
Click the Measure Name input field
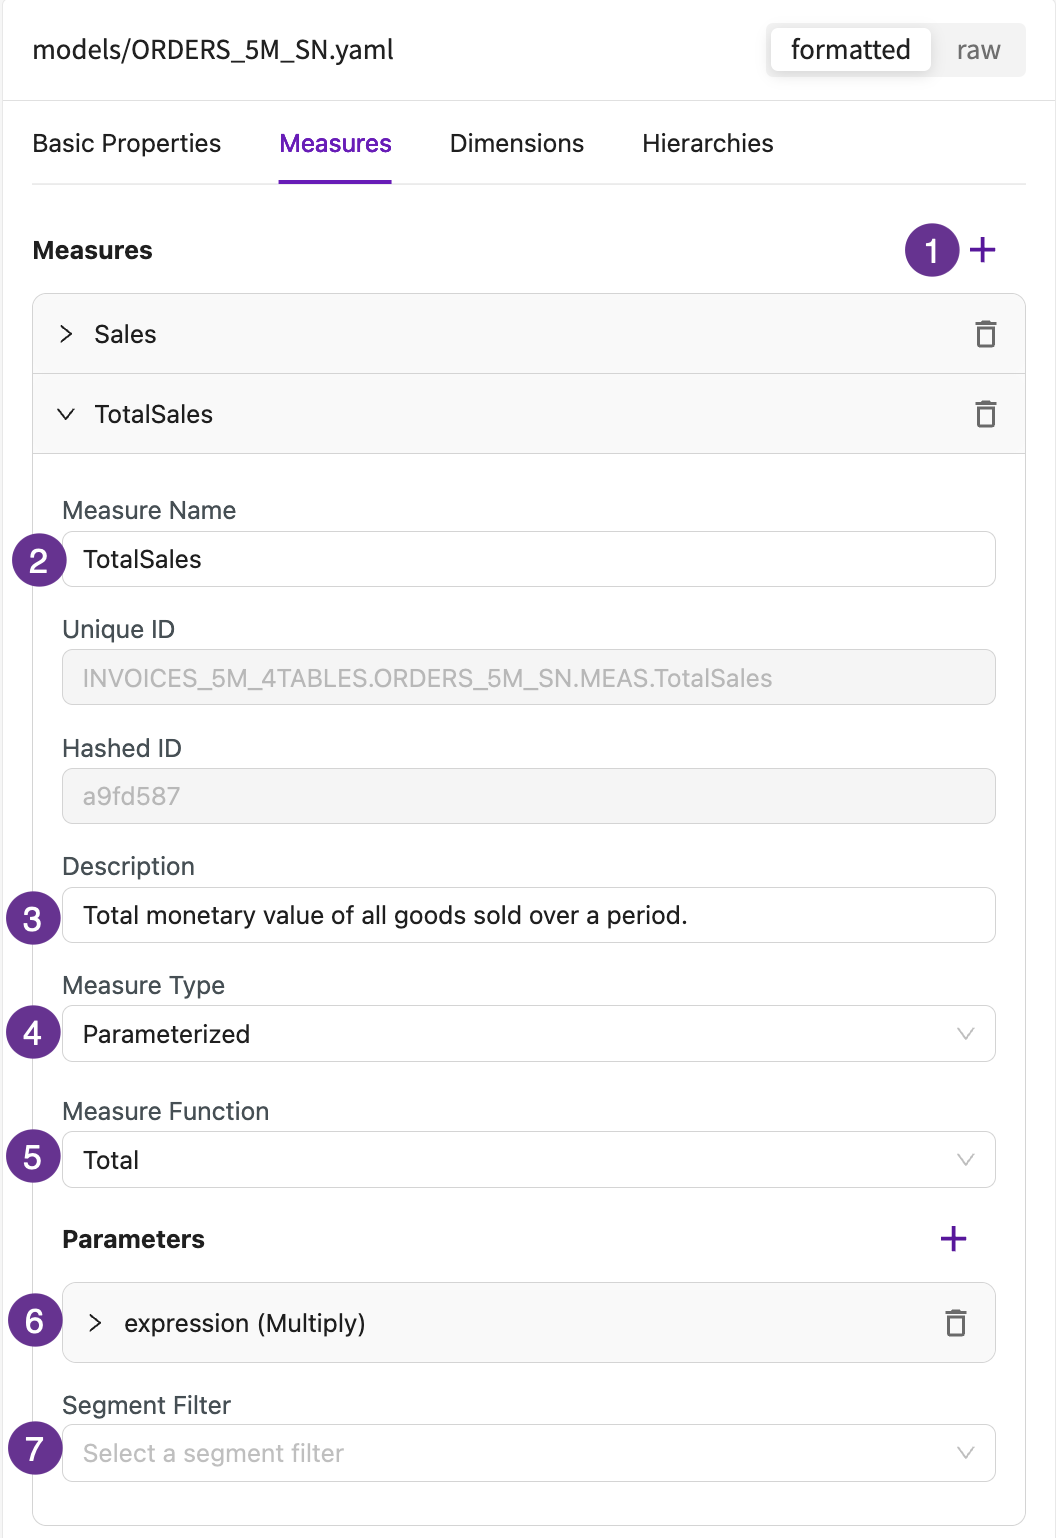(x=529, y=559)
